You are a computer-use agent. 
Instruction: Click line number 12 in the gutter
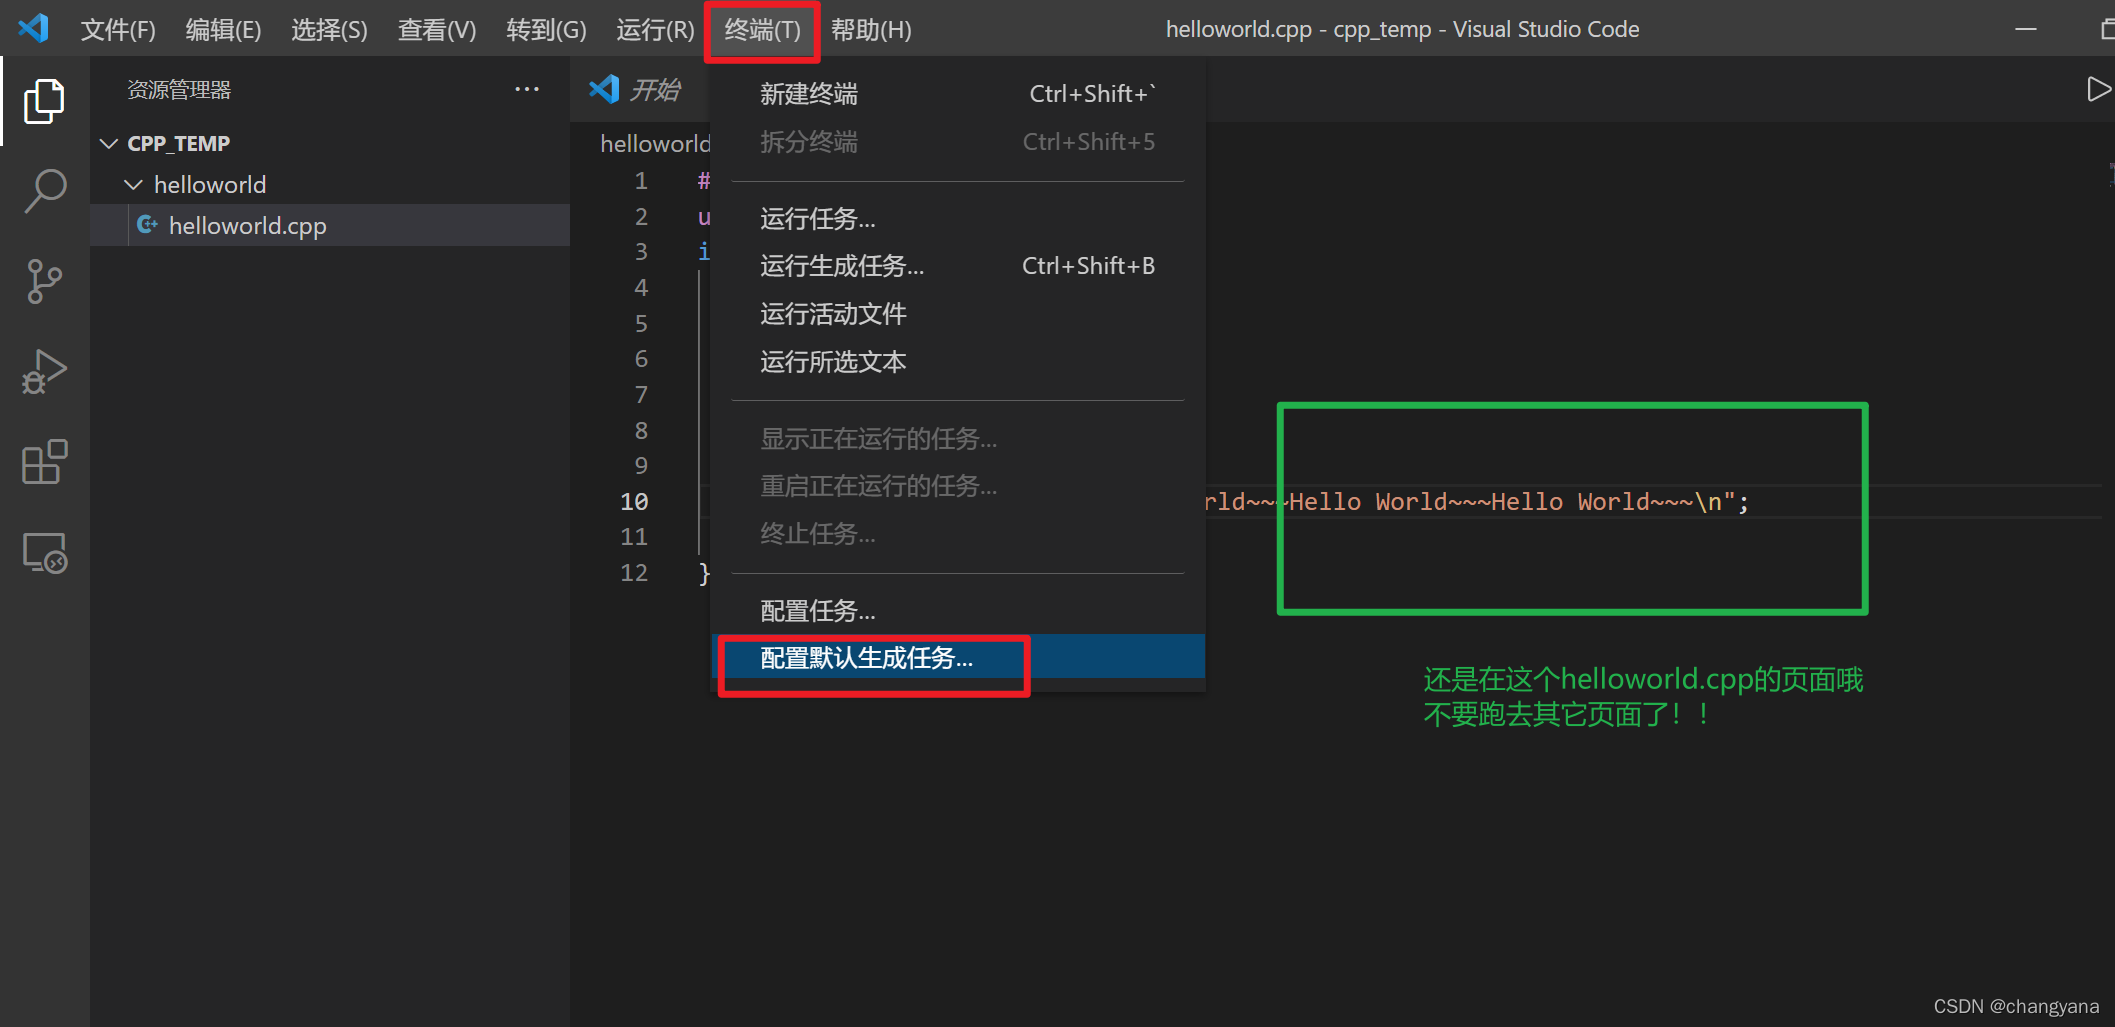coord(634,573)
